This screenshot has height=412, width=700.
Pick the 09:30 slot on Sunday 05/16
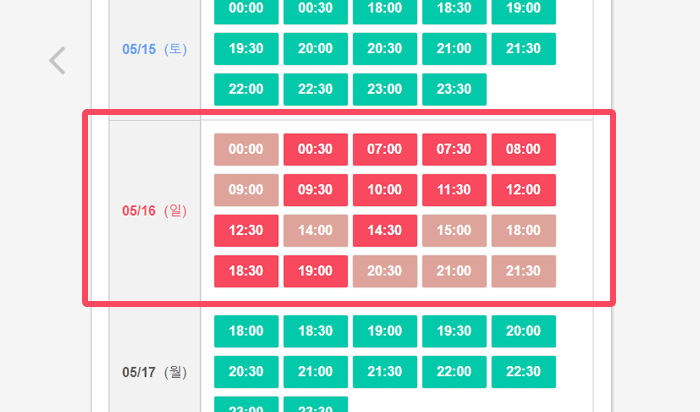click(316, 190)
